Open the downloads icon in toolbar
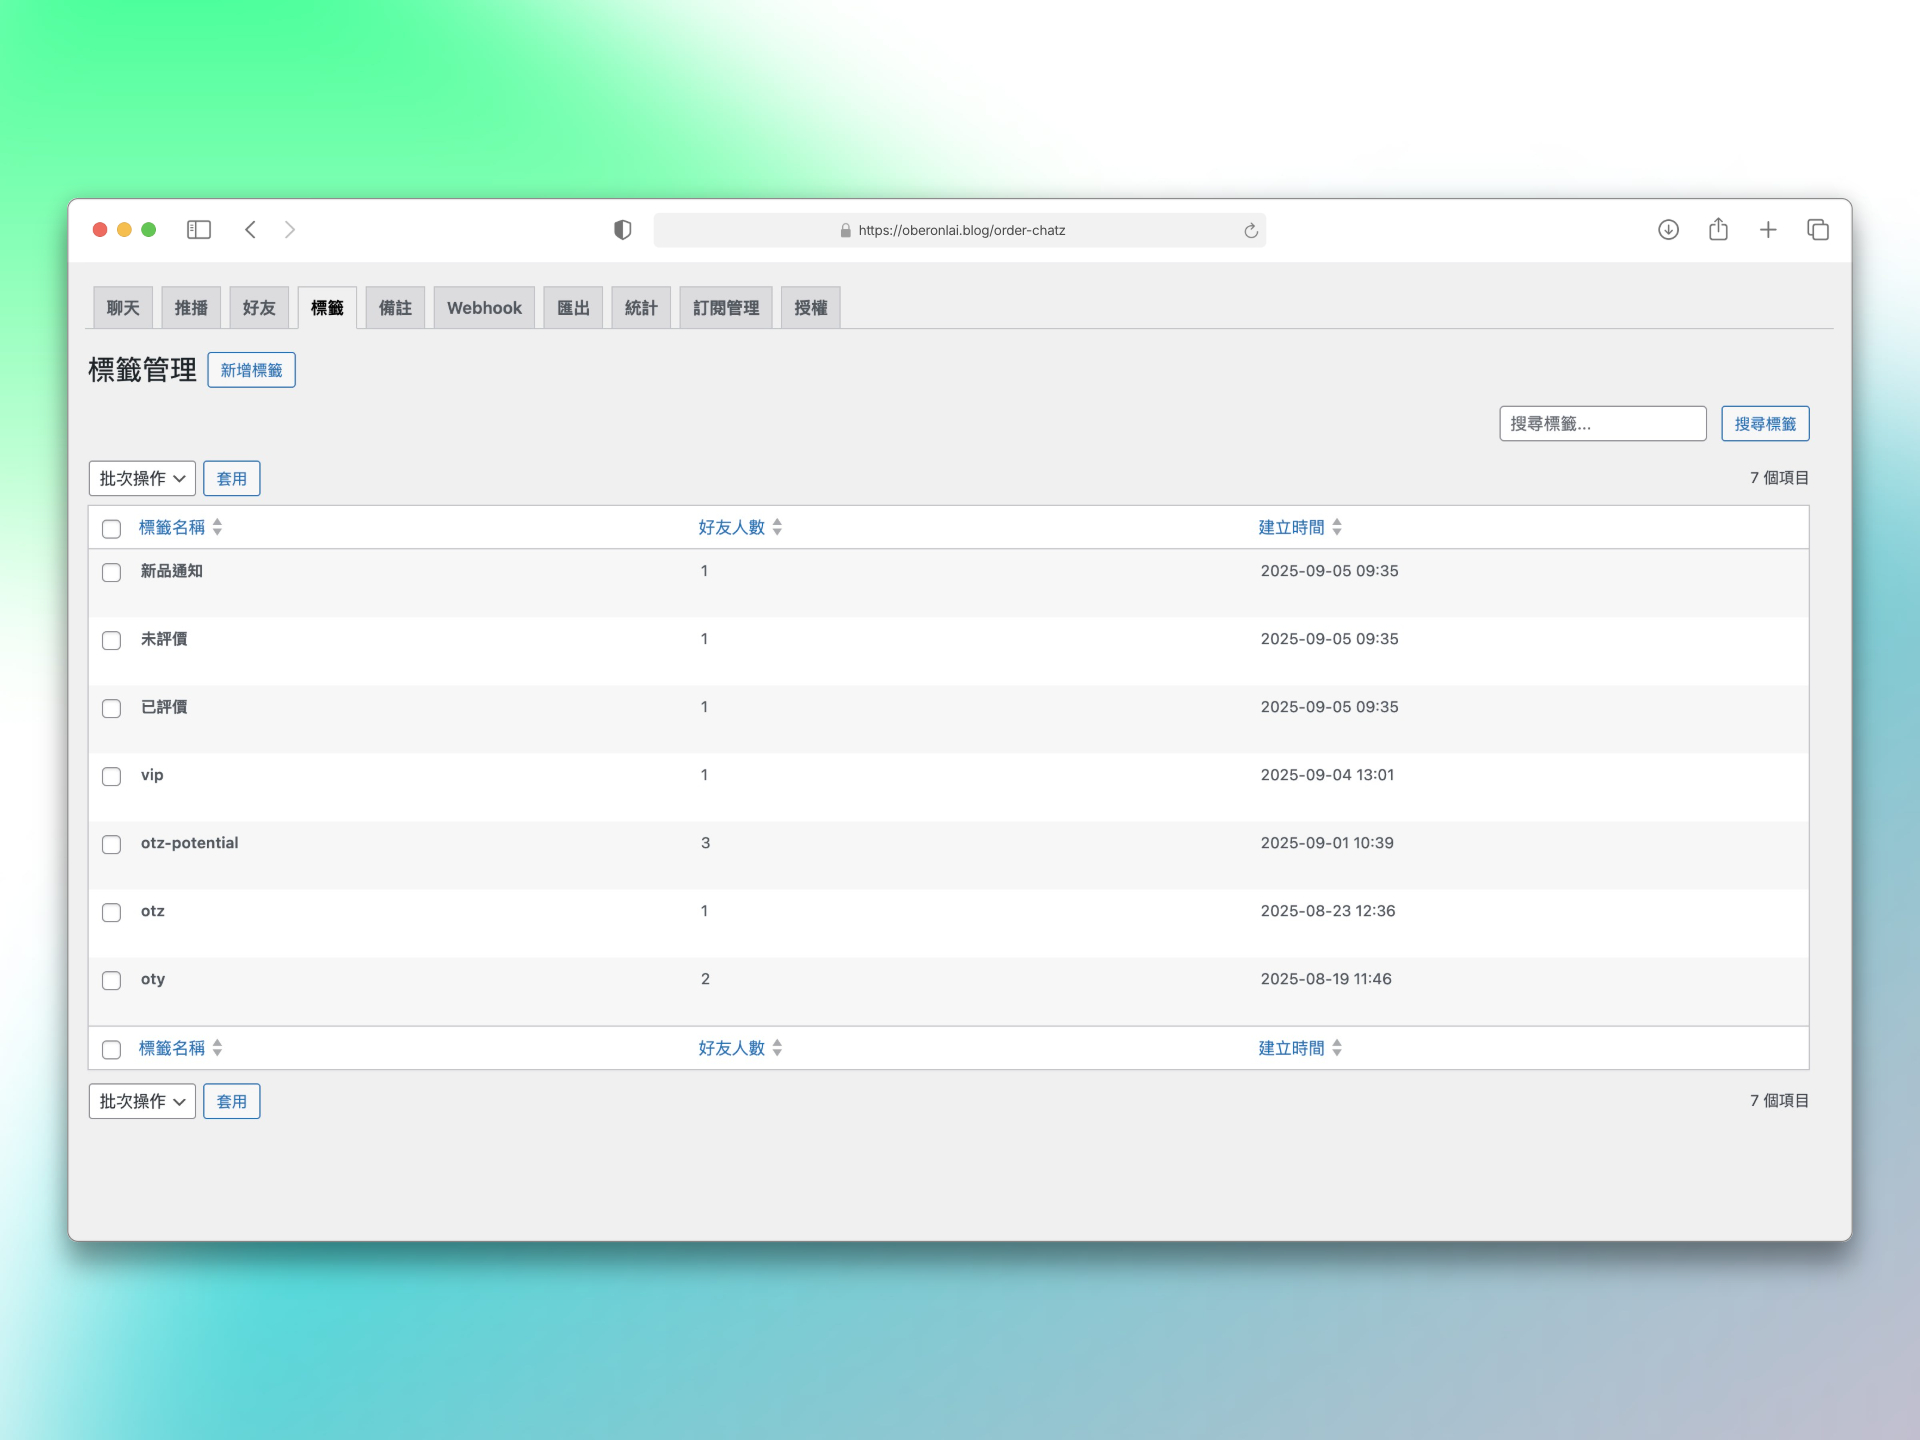The width and height of the screenshot is (1920, 1440). pyautogui.click(x=1668, y=230)
